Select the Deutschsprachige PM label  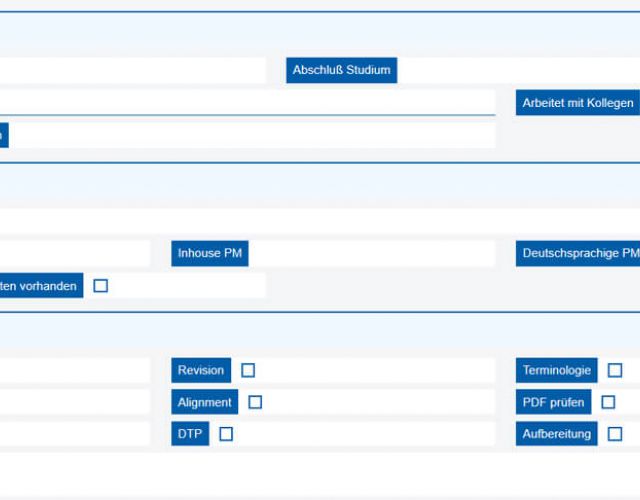(579, 254)
